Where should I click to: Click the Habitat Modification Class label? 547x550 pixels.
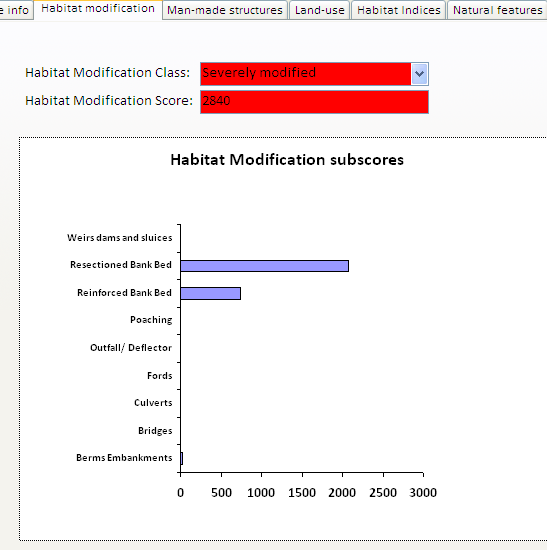pos(107,73)
